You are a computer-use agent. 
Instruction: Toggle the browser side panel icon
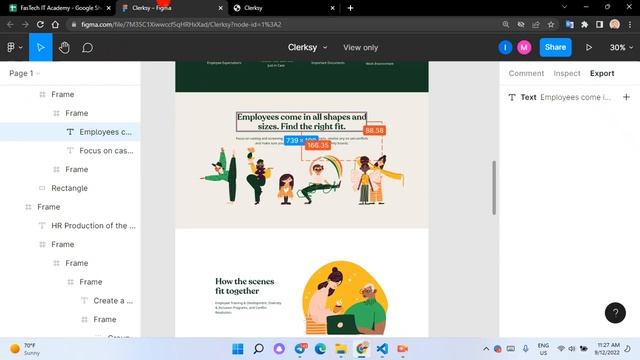click(x=600, y=24)
